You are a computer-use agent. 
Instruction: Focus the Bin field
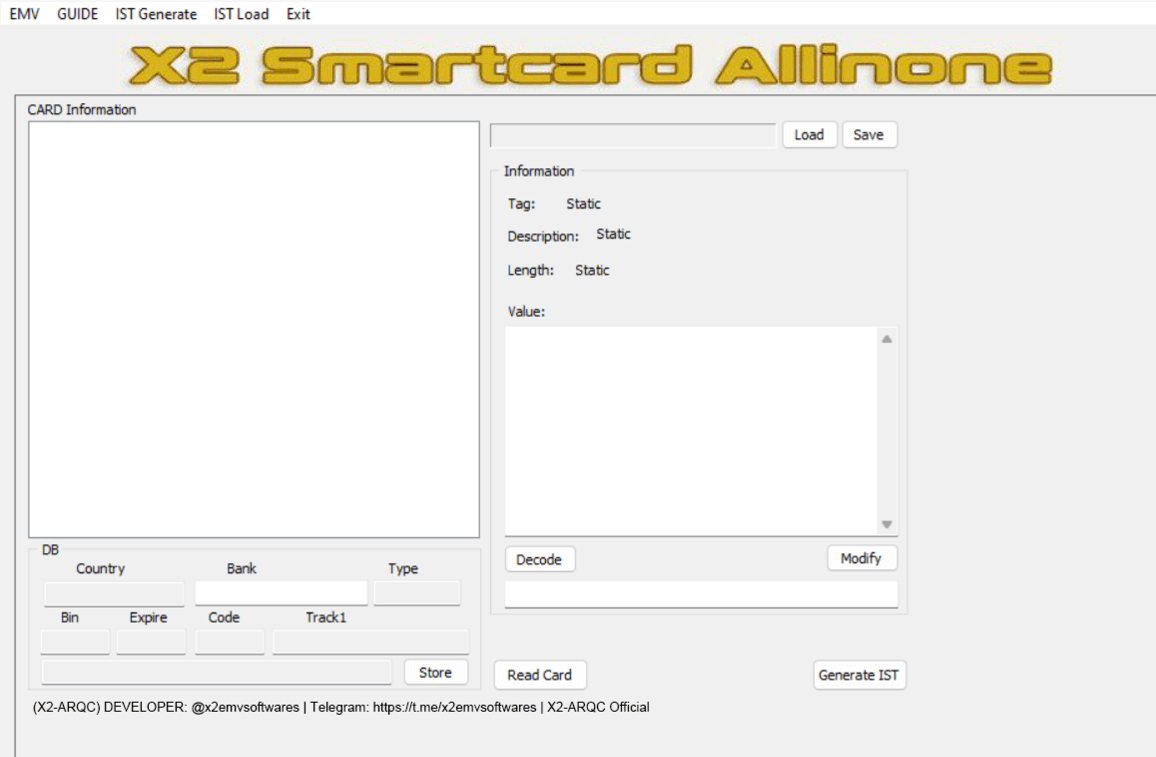tap(75, 642)
